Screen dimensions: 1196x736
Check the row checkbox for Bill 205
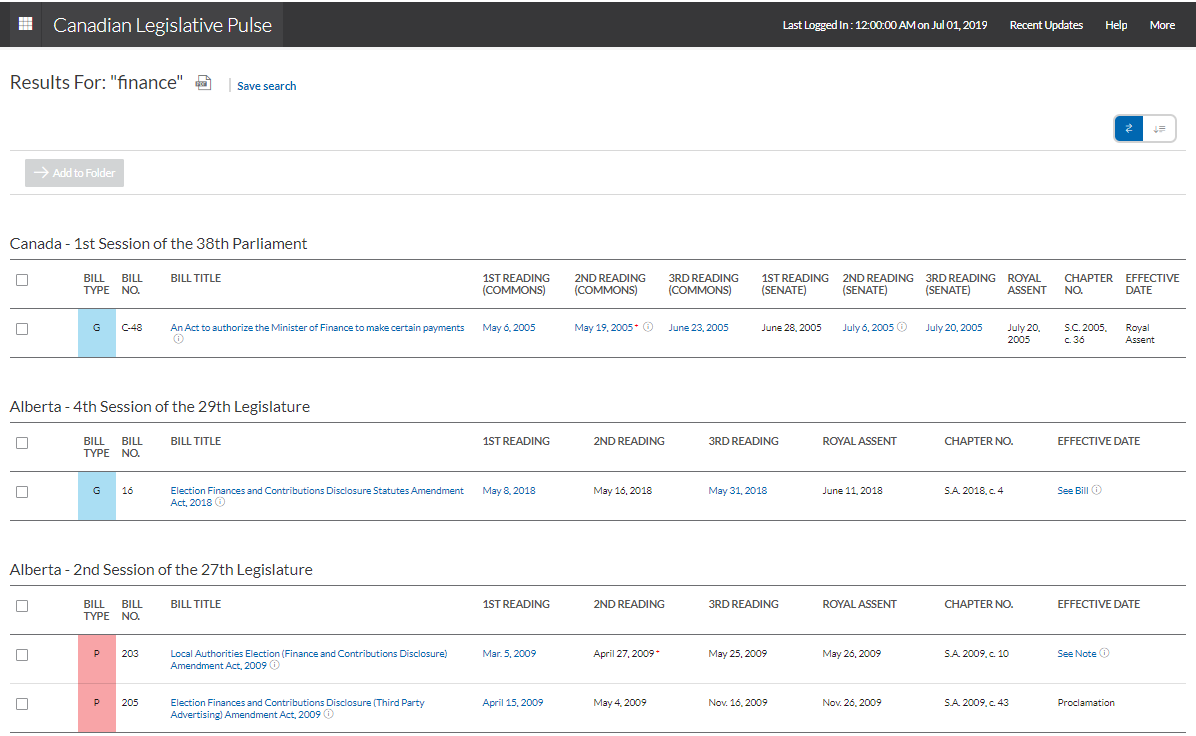click(x=22, y=702)
